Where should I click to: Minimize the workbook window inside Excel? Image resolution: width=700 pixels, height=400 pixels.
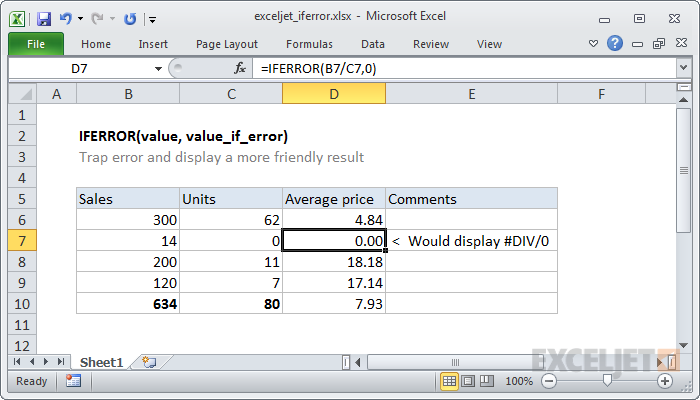(638, 44)
